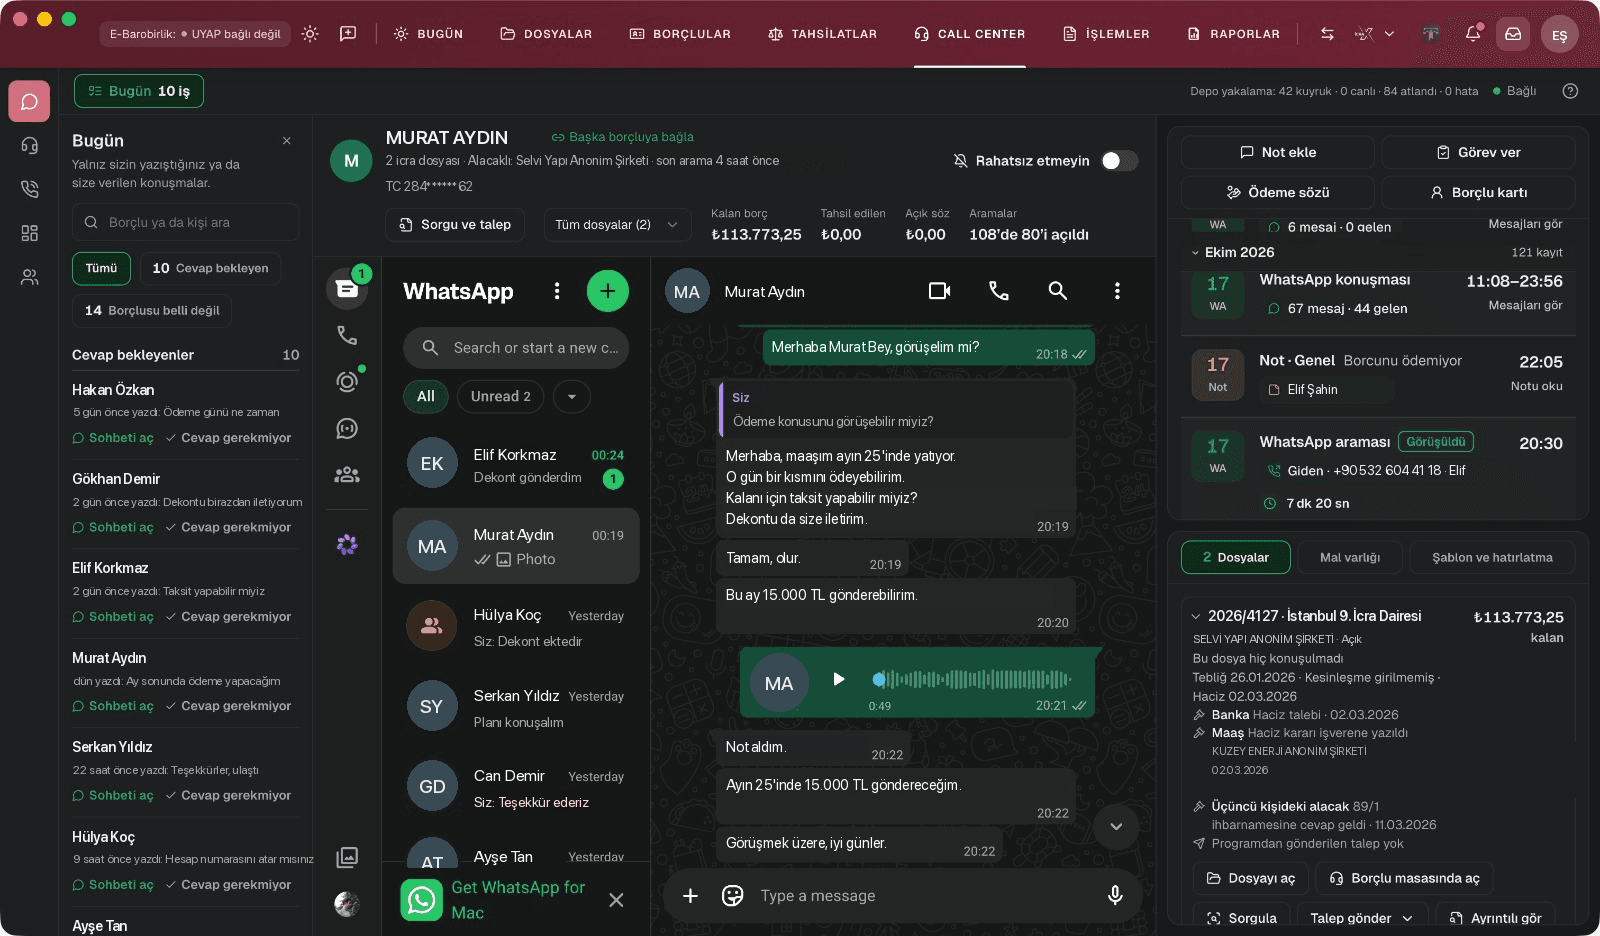Toggle the theme sun icon in the top bar
Image resolution: width=1600 pixels, height=936 pixels.
[310, 34]
